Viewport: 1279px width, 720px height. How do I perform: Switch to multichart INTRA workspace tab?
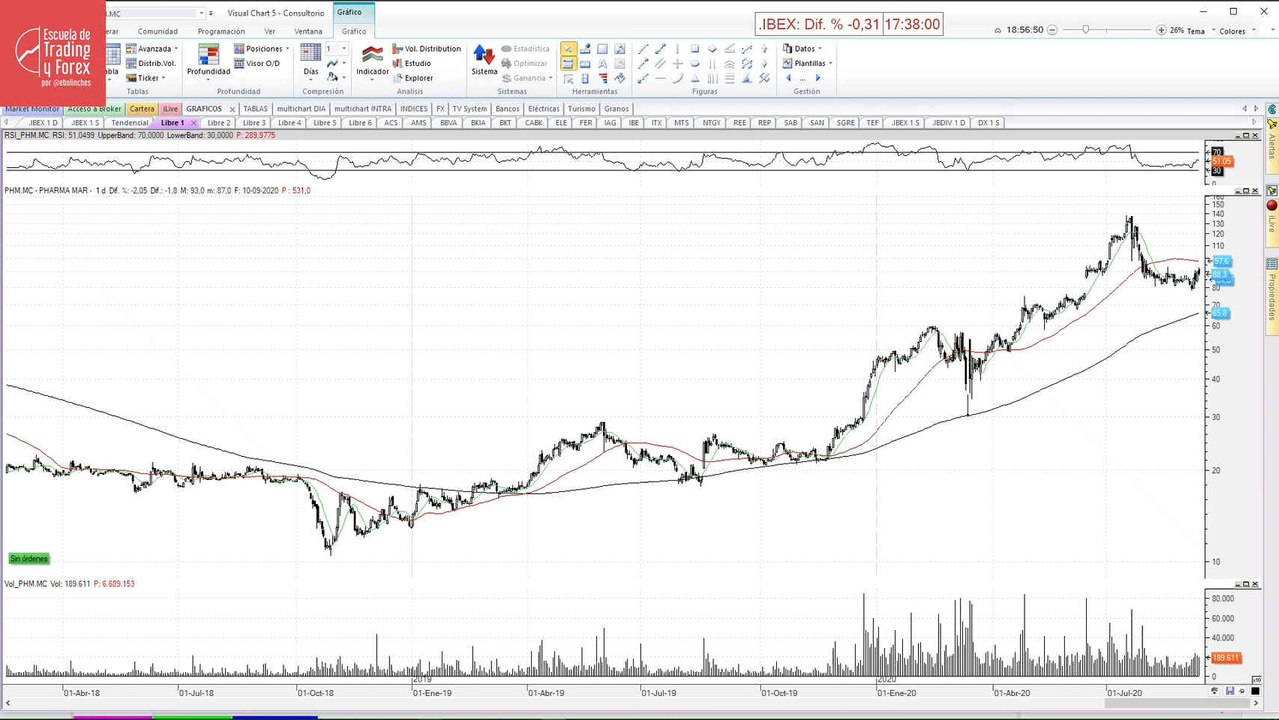(x=363, y=108)
